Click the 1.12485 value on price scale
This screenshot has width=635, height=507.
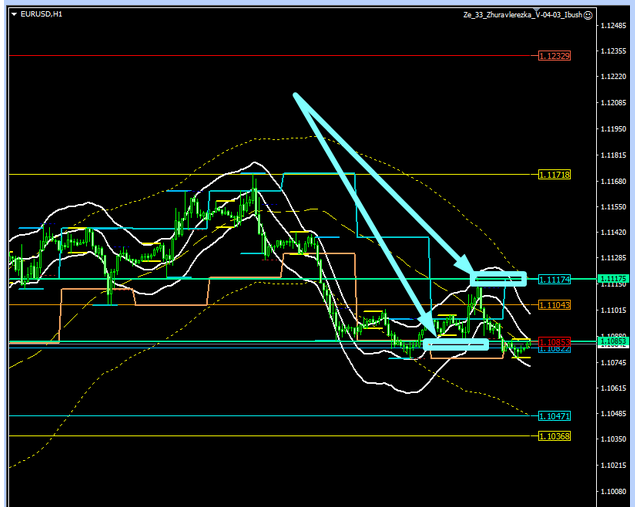click(612, 25)
